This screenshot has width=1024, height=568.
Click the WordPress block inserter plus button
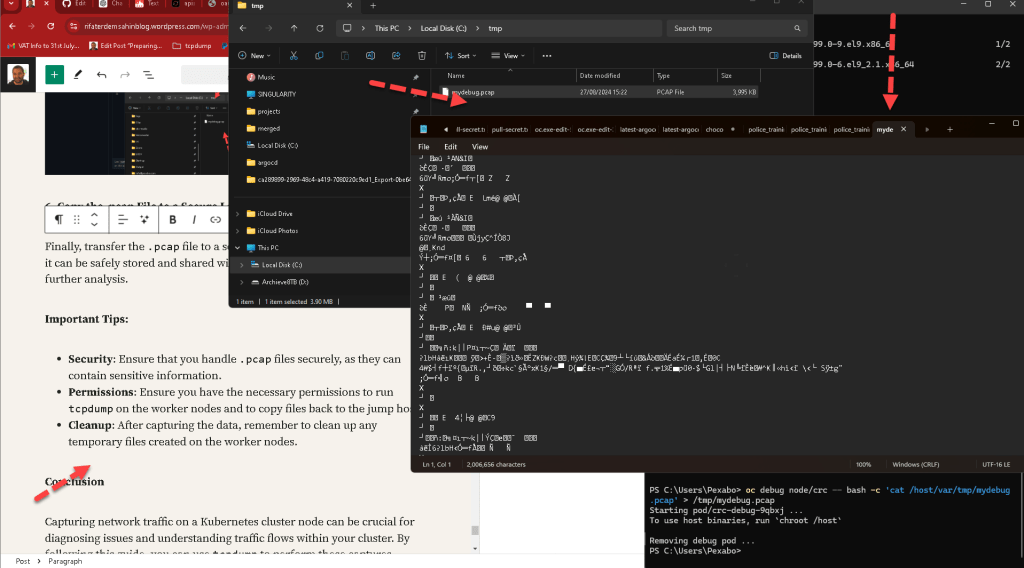[54, 75]
